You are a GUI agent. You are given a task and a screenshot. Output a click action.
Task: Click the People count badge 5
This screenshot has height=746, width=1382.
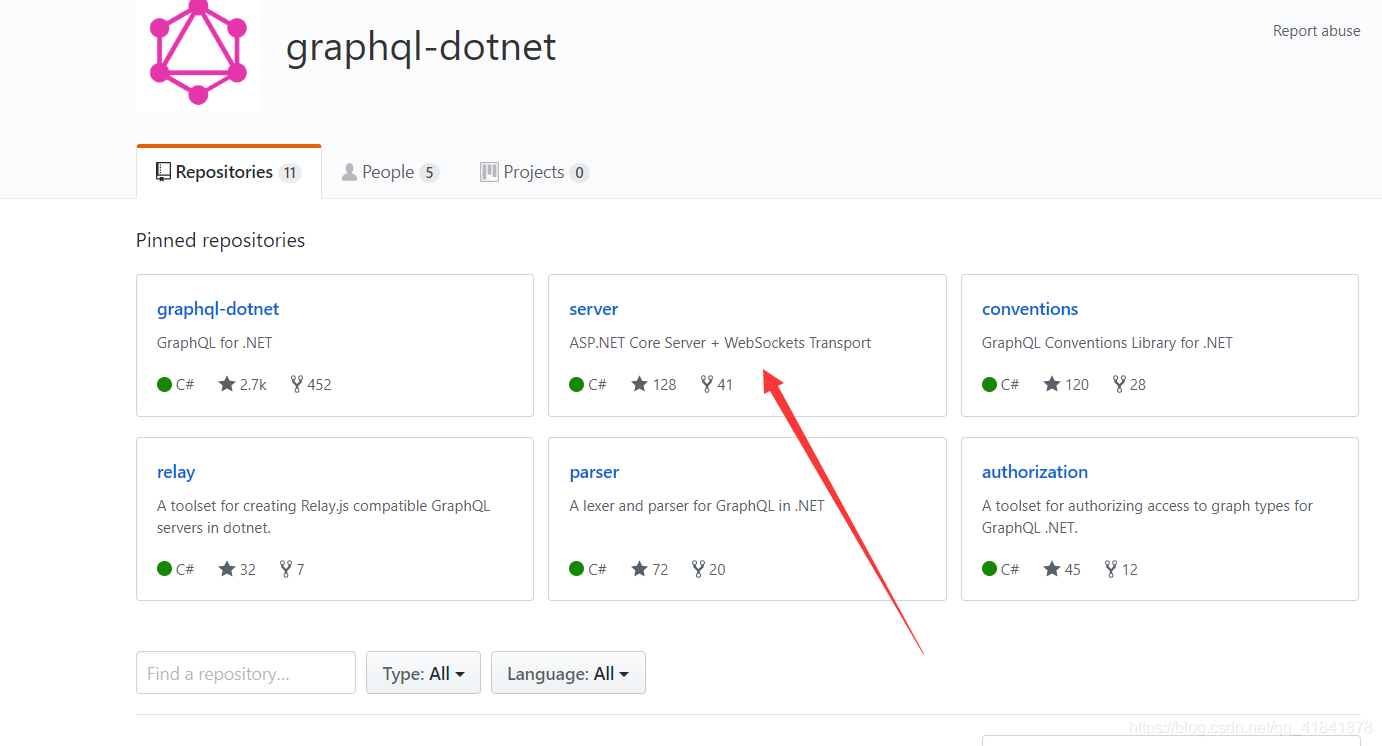point(429,173)
